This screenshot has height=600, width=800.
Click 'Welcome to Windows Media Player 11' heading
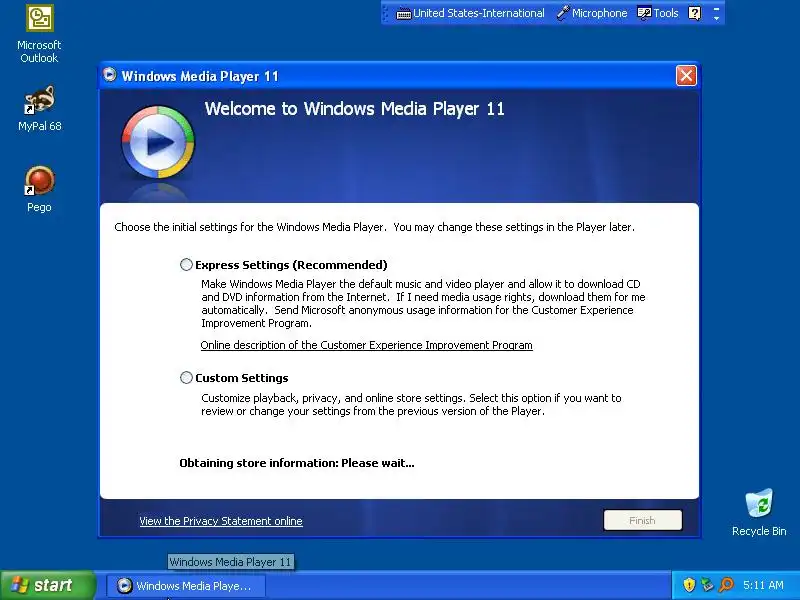[355, 109]
